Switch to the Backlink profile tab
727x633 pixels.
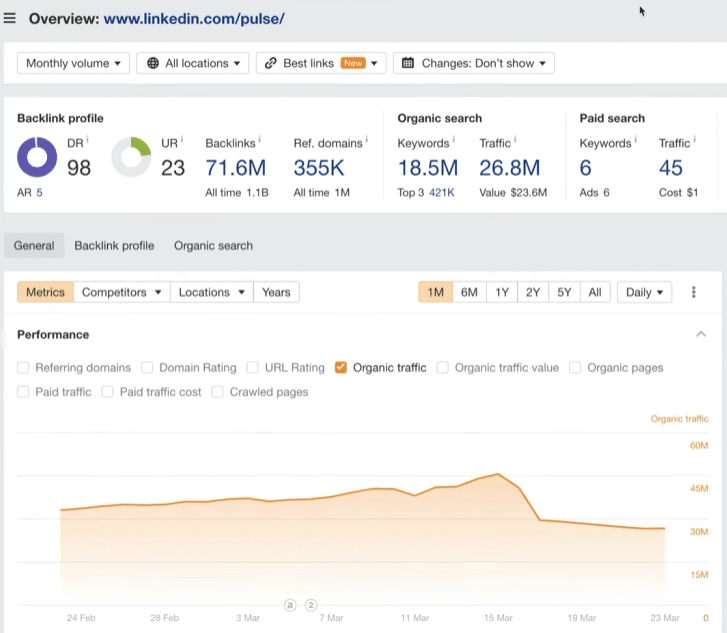click(114, 245)
